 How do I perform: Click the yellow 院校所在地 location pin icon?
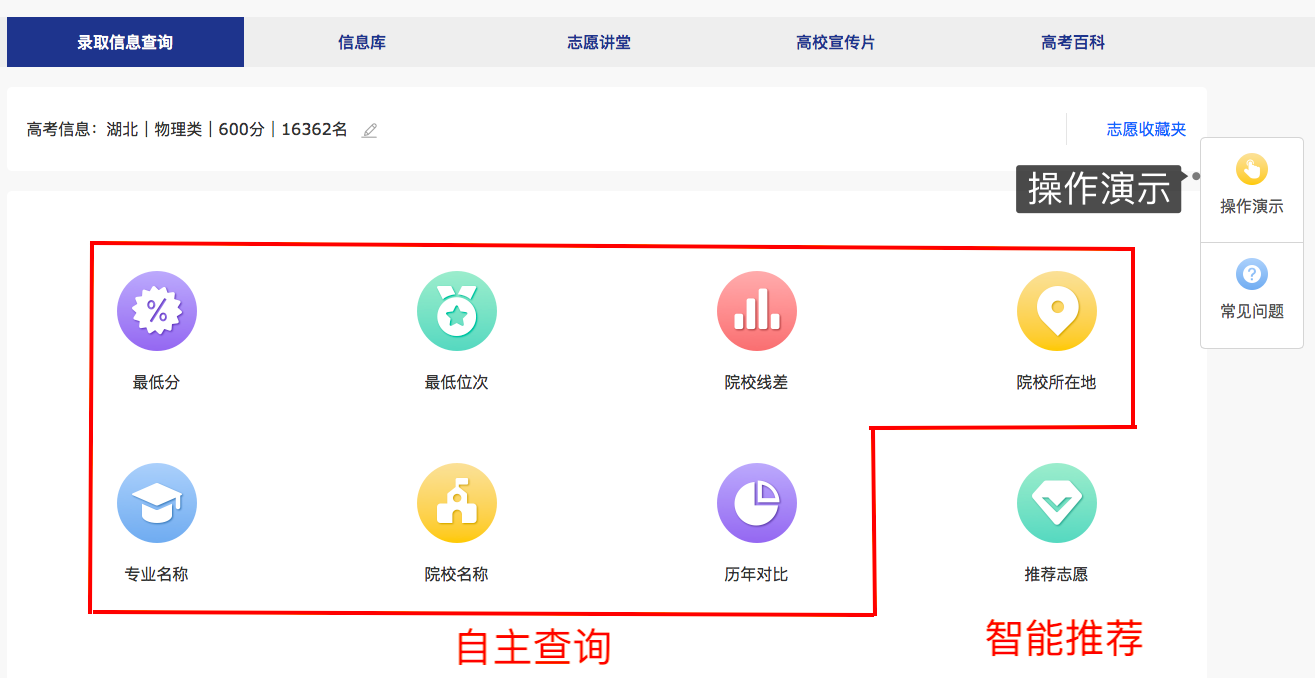(x=1057, y=311)
